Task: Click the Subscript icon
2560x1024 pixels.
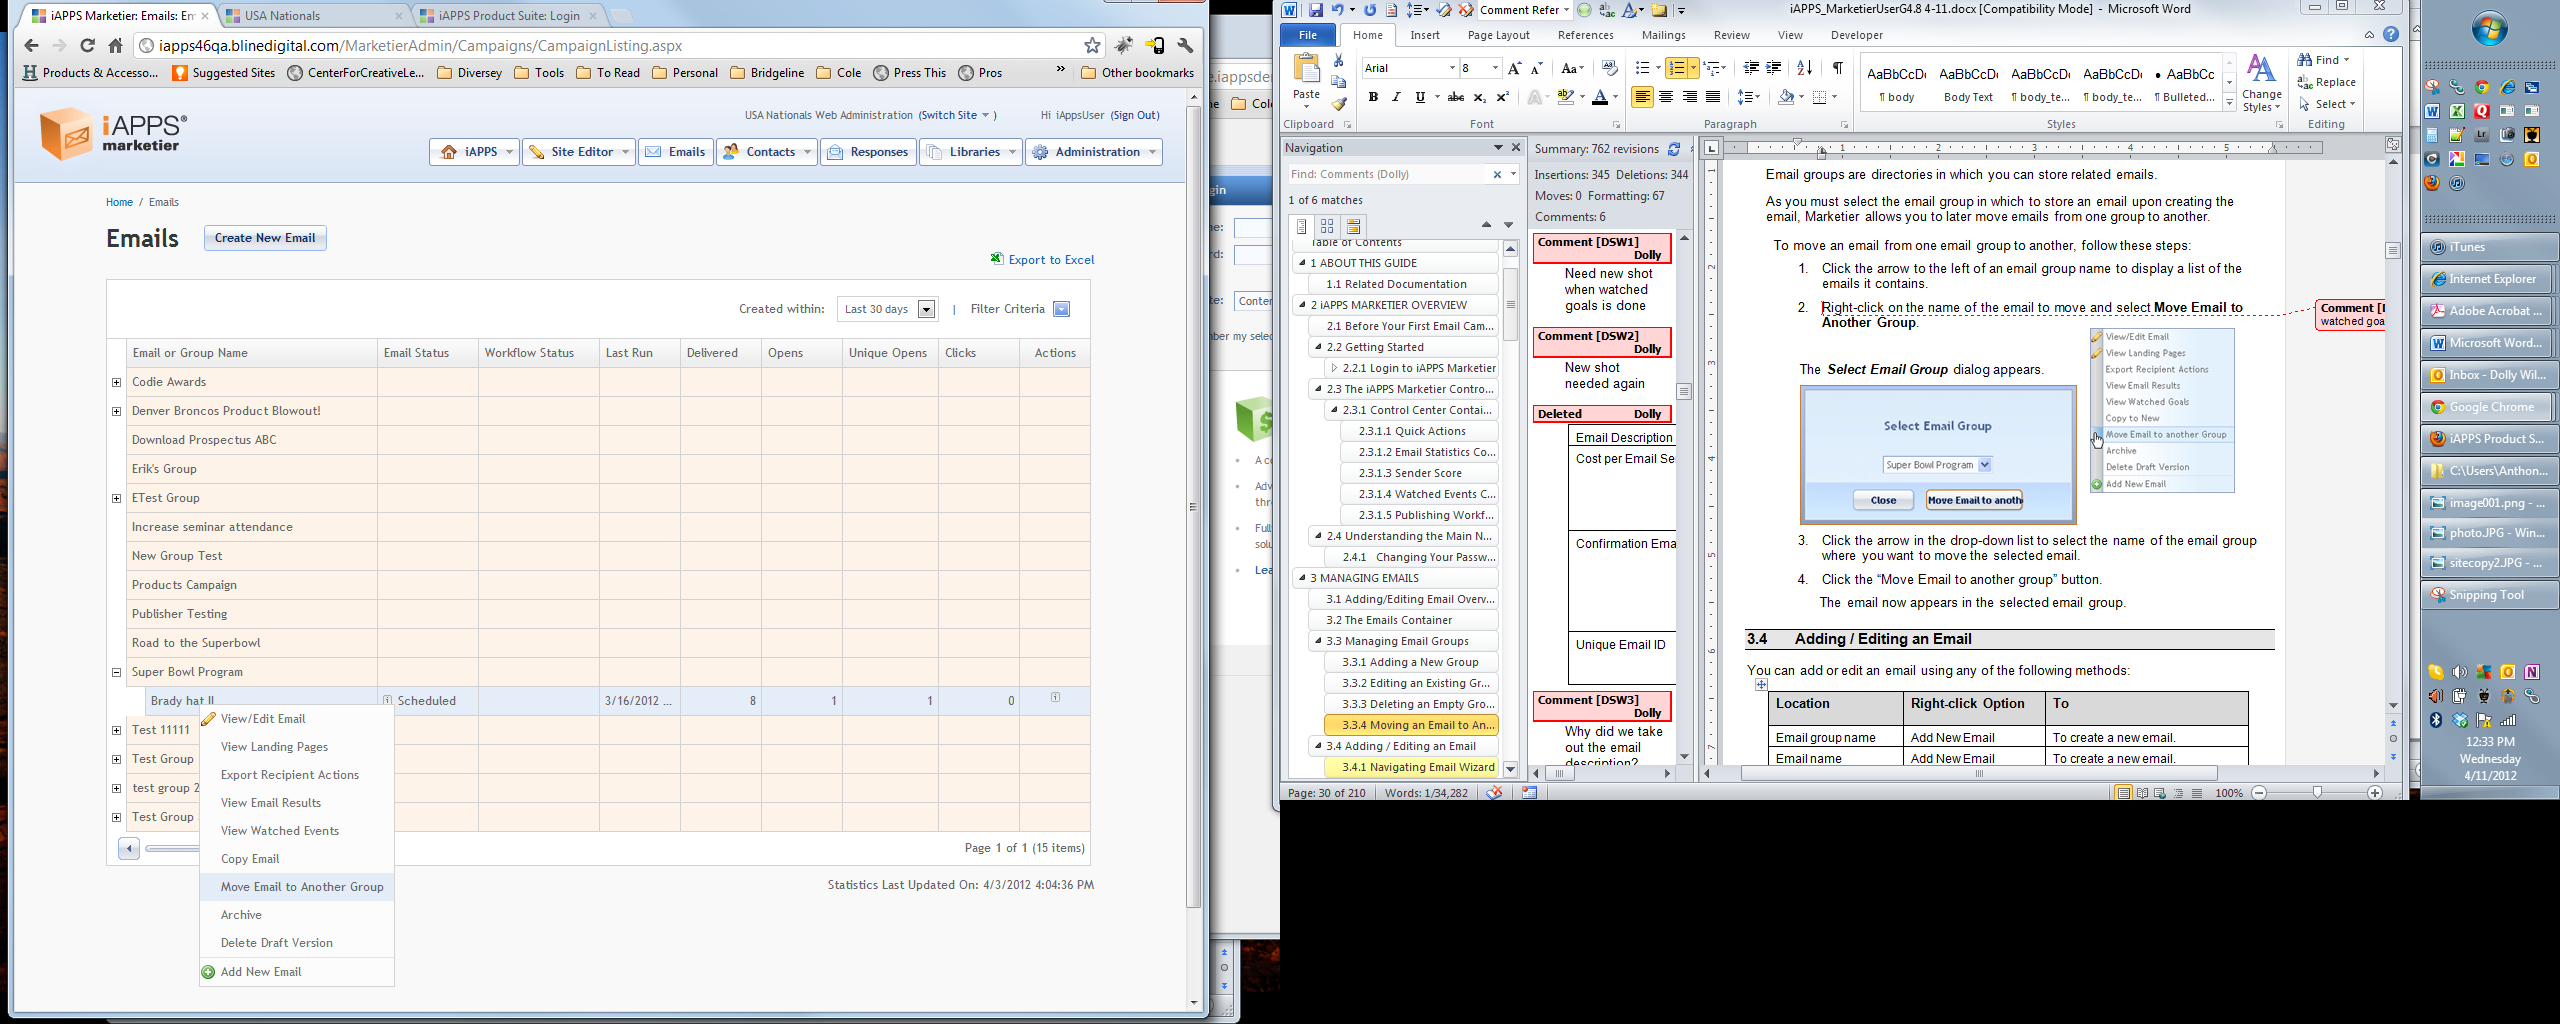Action: (1479, 97)
